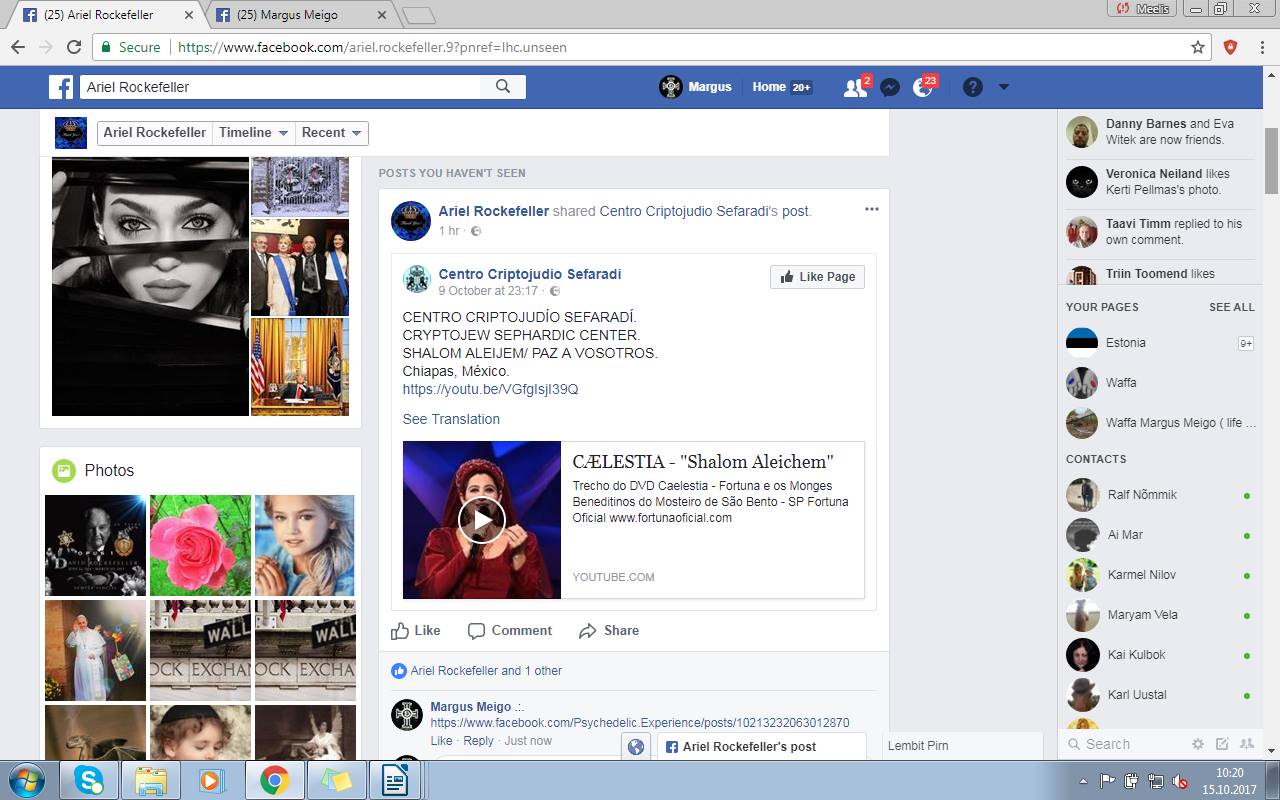Reload the page in Chrome
The image size is (1280, 800).
point(73,47)
